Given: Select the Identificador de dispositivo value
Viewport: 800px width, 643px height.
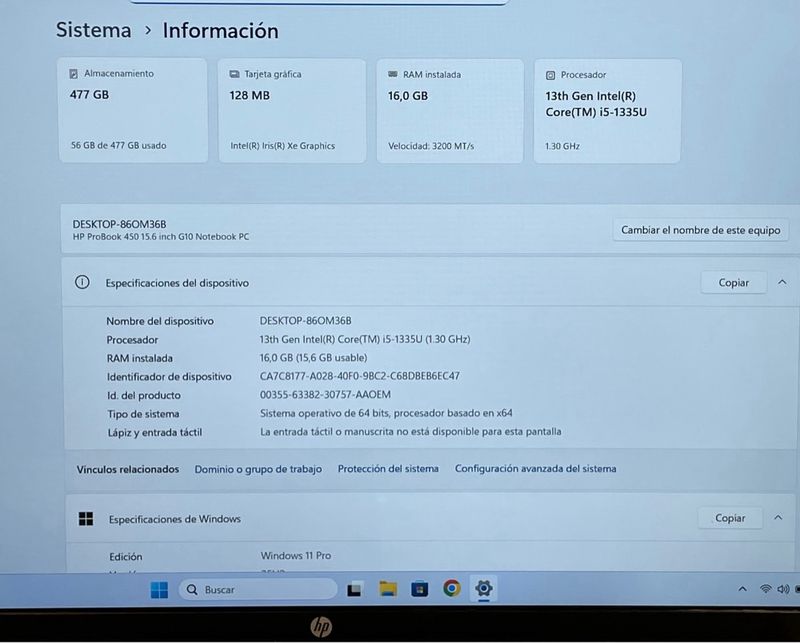Looking at the screenshot, I should (x=360, y=376).
